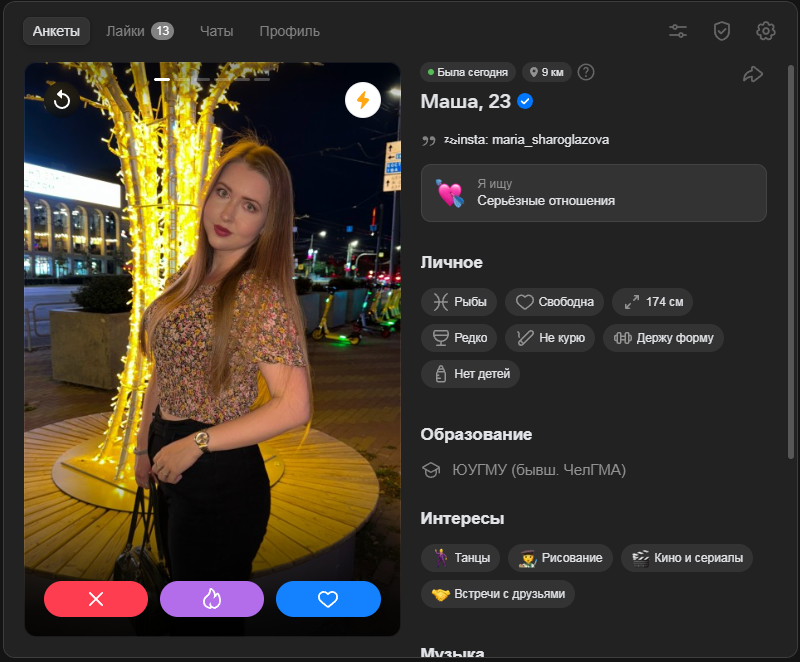Activate the lightning boost button
Viewport: 800px width, 662px height.
pos(363,100)
